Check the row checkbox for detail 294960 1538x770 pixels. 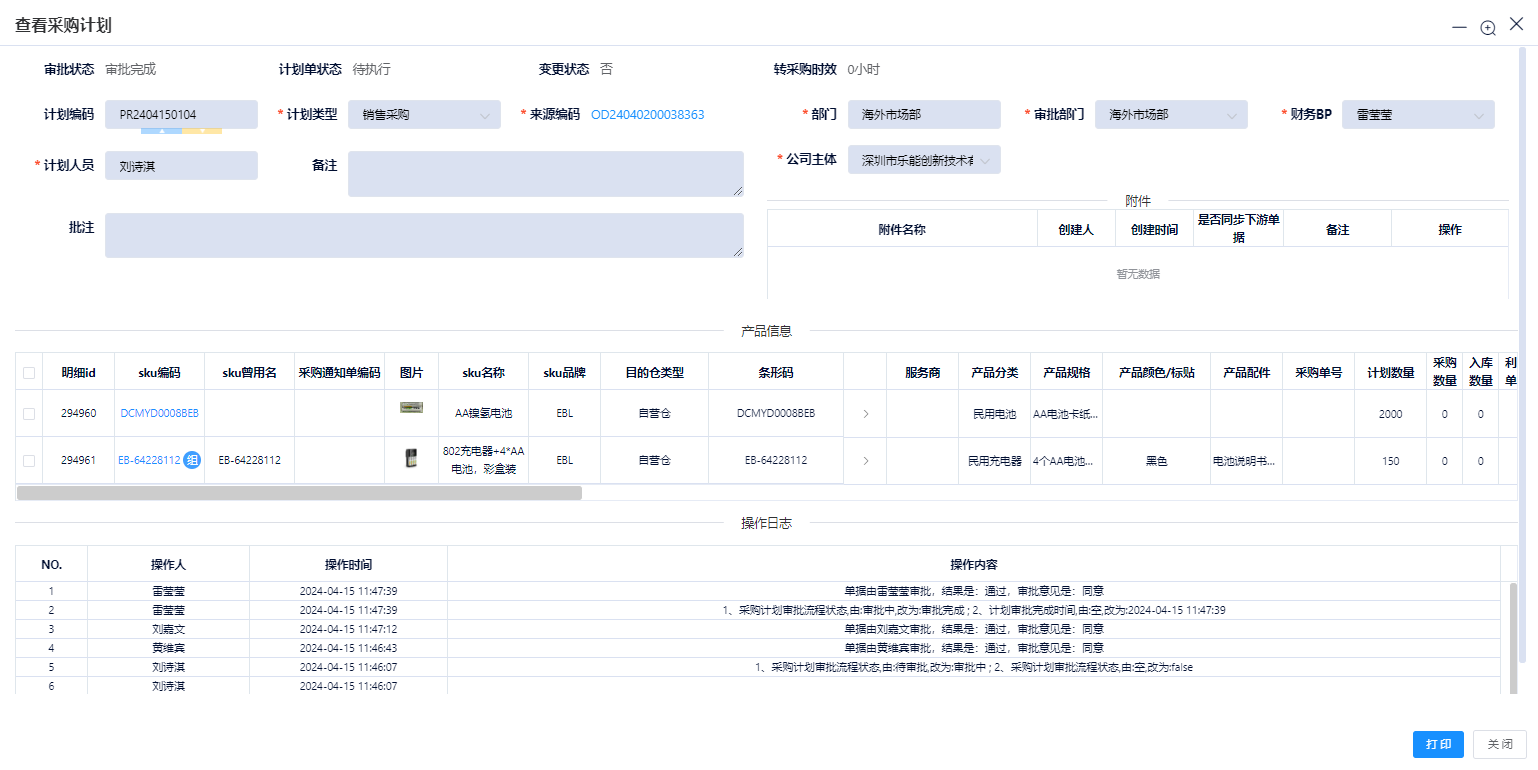click(29, 412)
